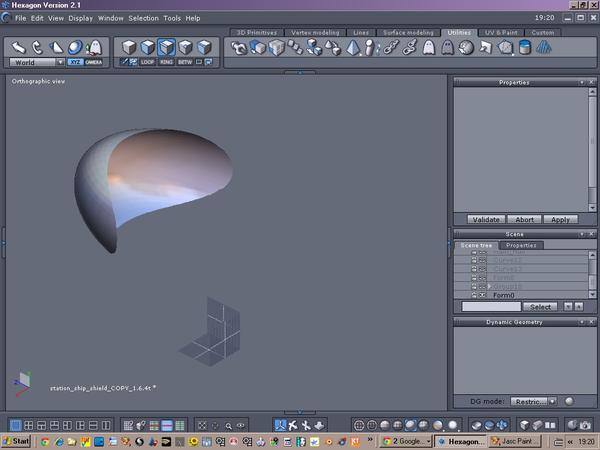Open the World coordinate system dropdown
The width and height of the screenshot is (600, 450).
pos(37,61)
